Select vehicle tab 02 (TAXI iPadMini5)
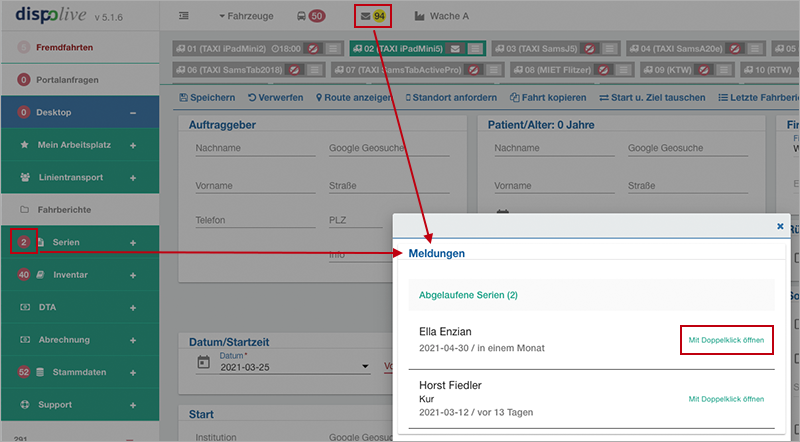The image size is (800, 442). tap(399, 48)
